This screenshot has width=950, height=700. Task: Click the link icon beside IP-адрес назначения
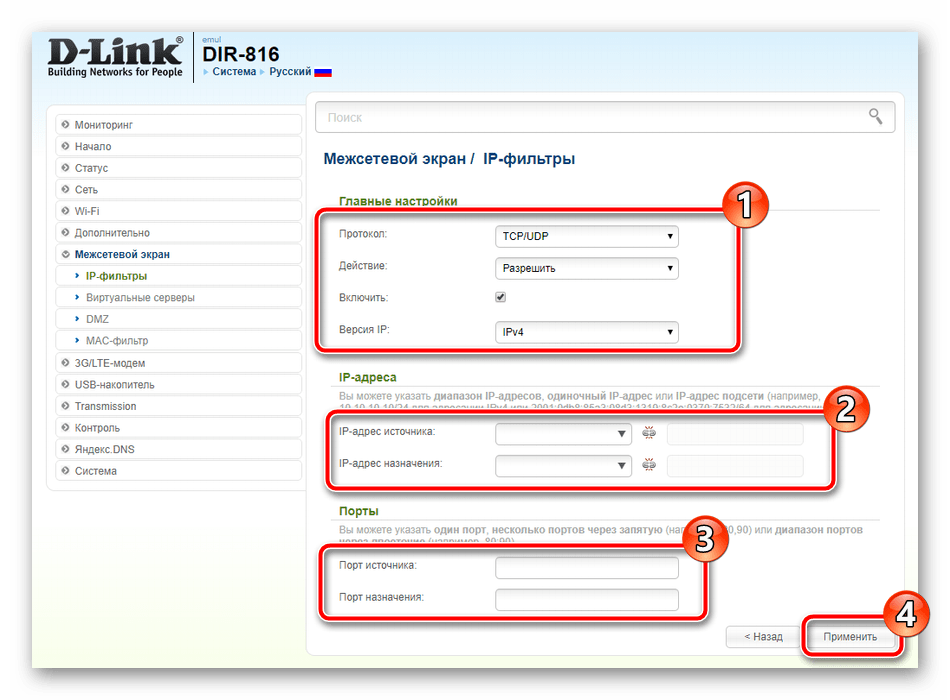[x=649, y=465]
